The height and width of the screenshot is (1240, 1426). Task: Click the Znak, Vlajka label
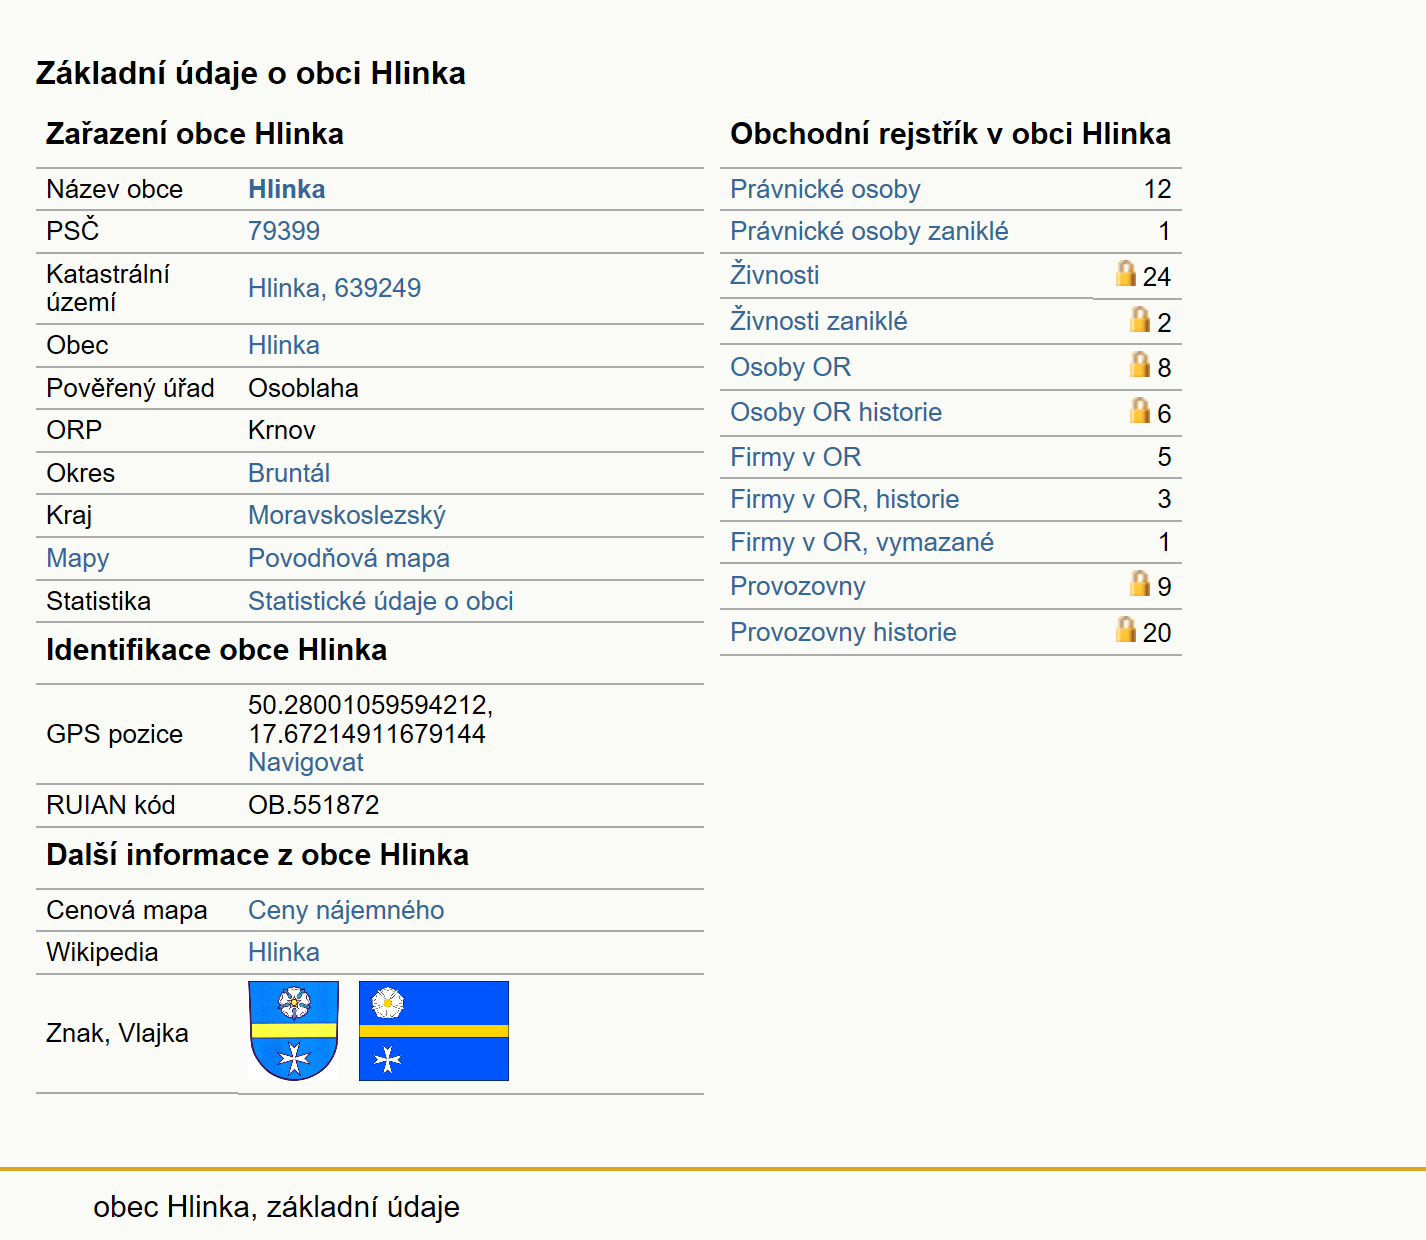(118, 1033)
